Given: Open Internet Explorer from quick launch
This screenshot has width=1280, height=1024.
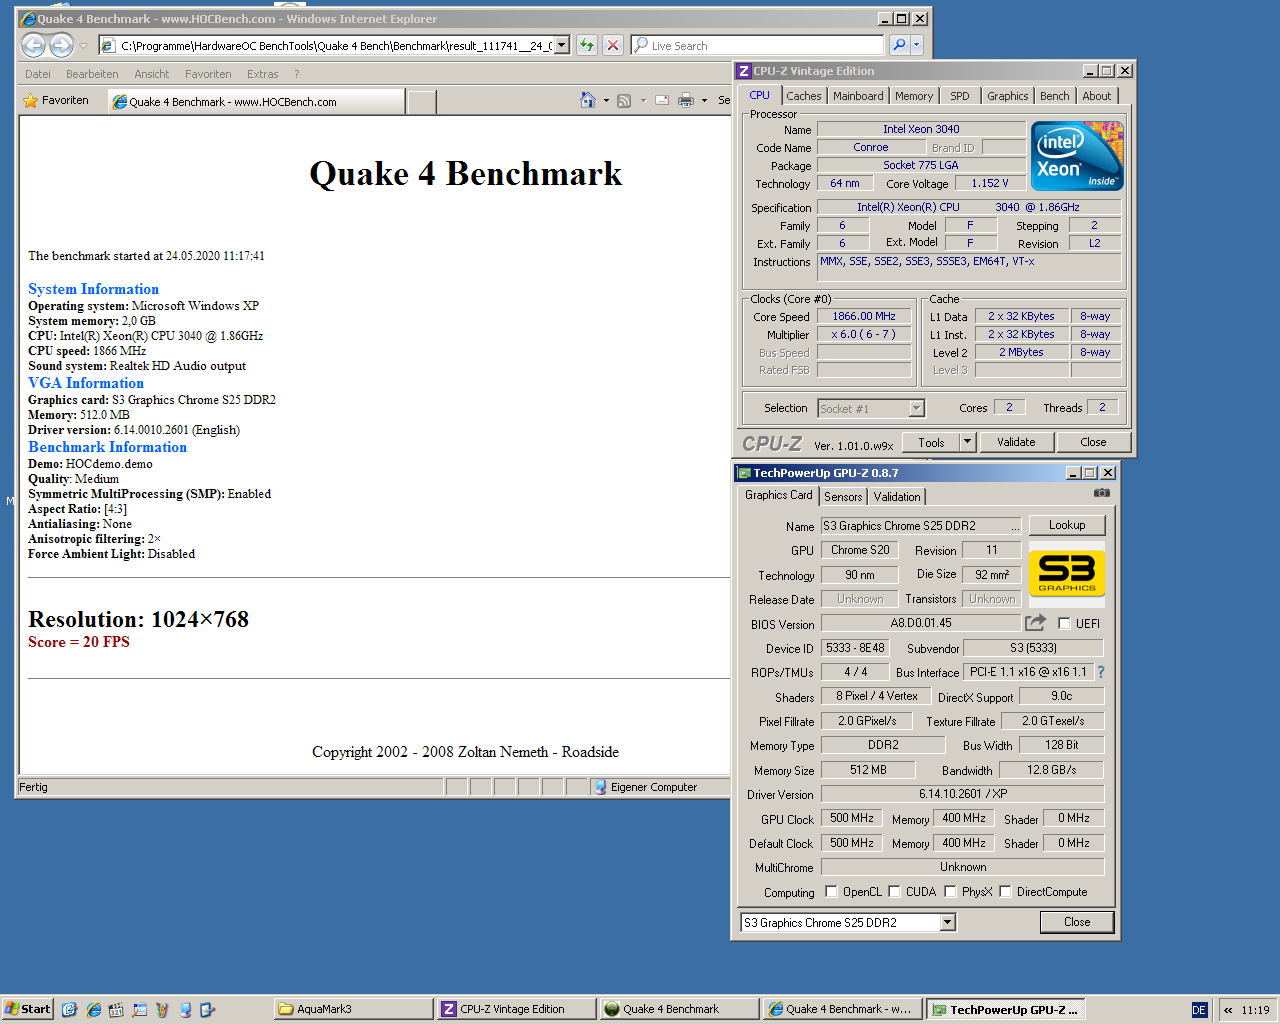Looking at the screenshot, I should pos(93,1009).
